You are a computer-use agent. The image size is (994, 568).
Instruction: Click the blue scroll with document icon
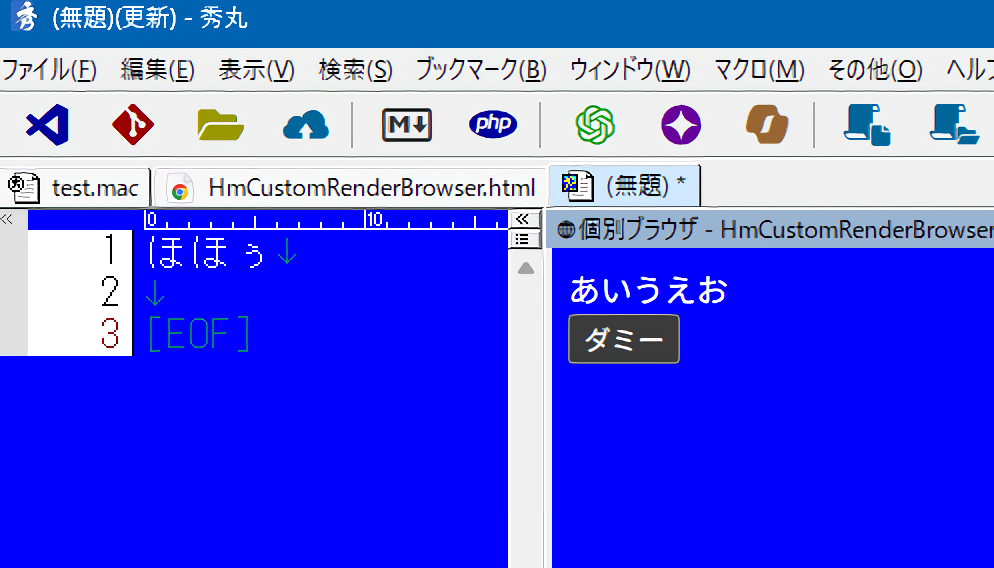pyautogui.click(x=867, y=125)
